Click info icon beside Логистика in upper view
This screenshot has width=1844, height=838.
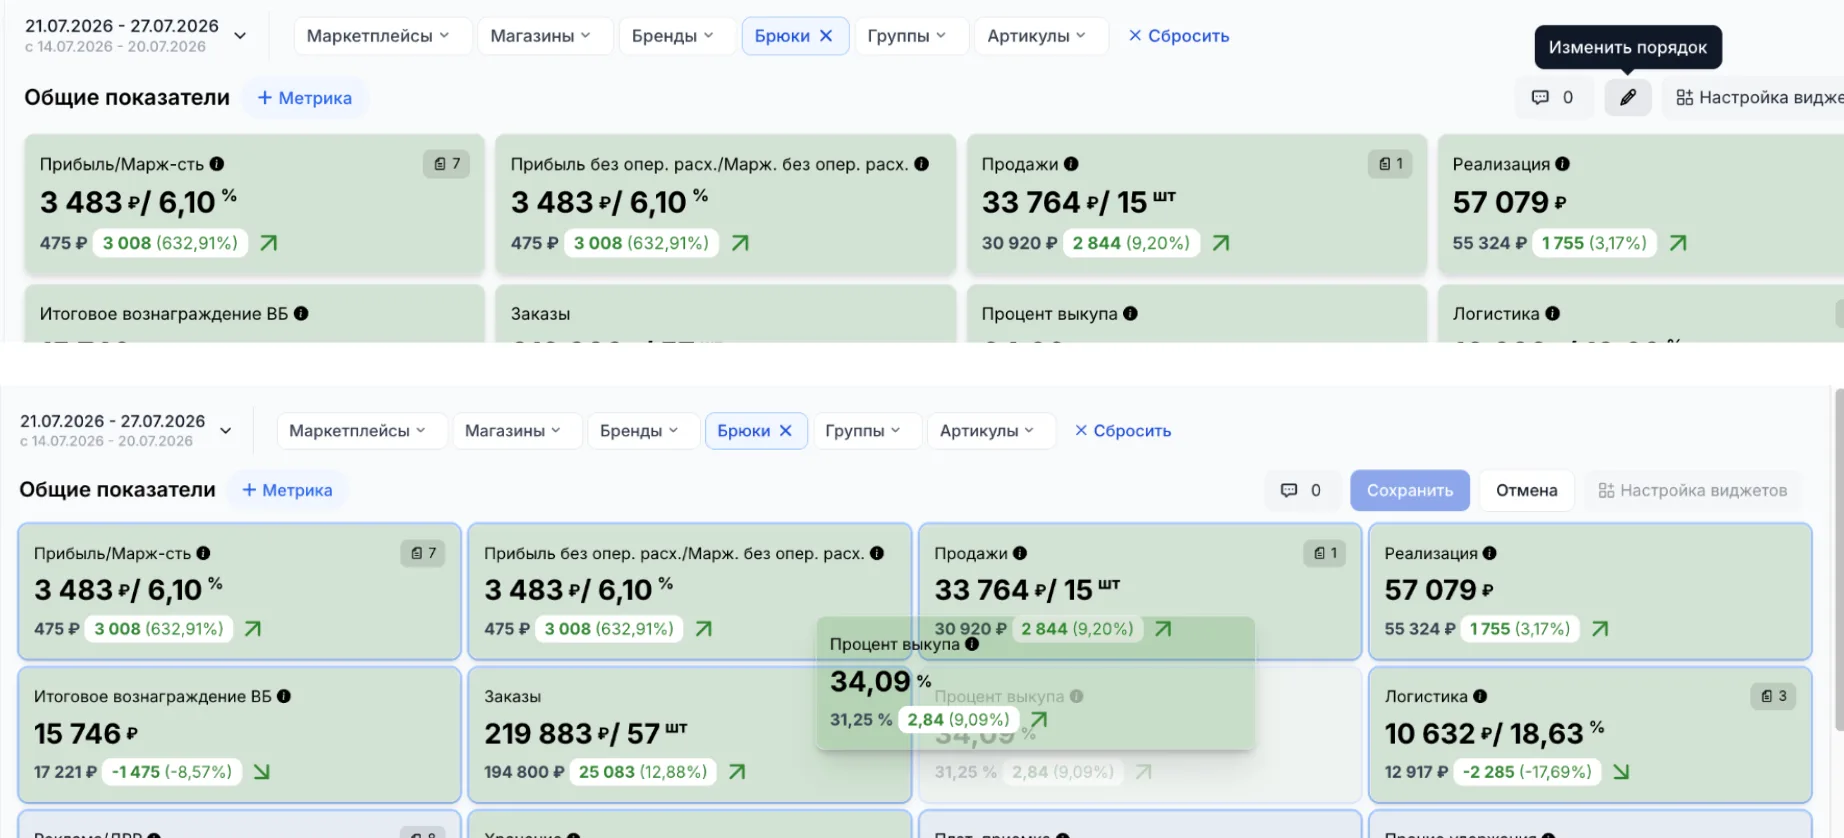(1552, 313)
